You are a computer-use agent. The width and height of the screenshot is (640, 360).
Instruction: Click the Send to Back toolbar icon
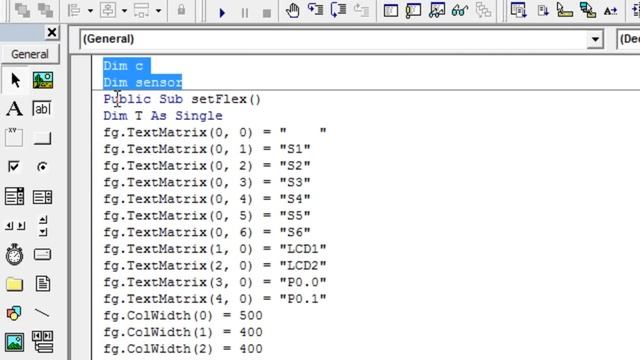pyautogui.click(x=45, y=10)
